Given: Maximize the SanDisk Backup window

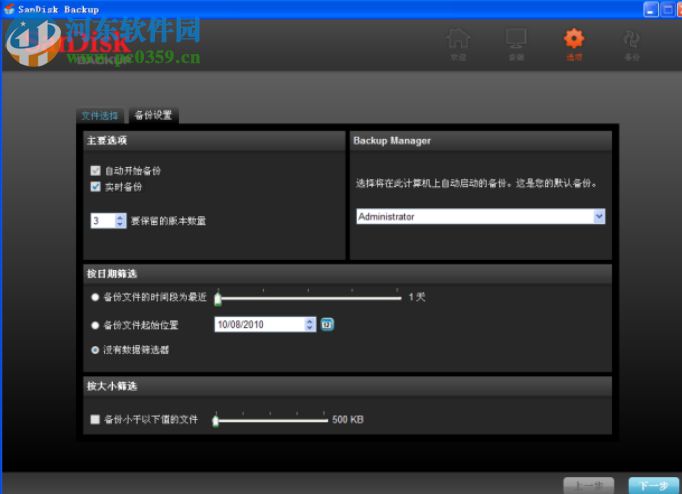Looking at the screenshot, I should pyautogui.click(x=667, y=10).
